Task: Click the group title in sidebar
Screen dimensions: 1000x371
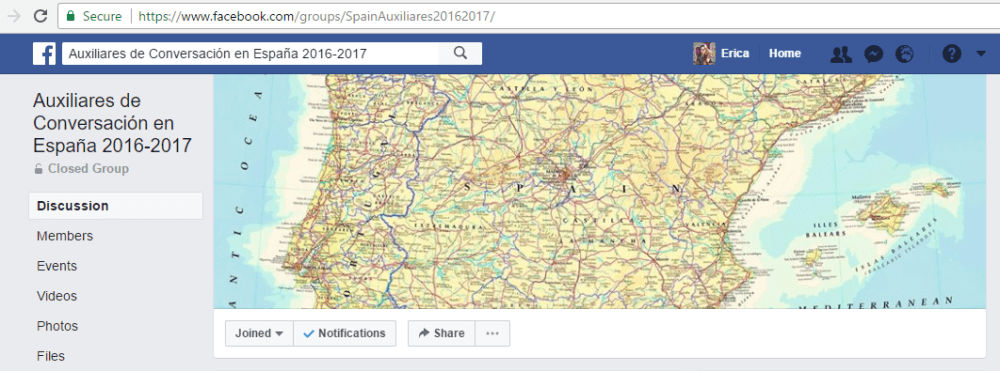Action: pos(112,123)
